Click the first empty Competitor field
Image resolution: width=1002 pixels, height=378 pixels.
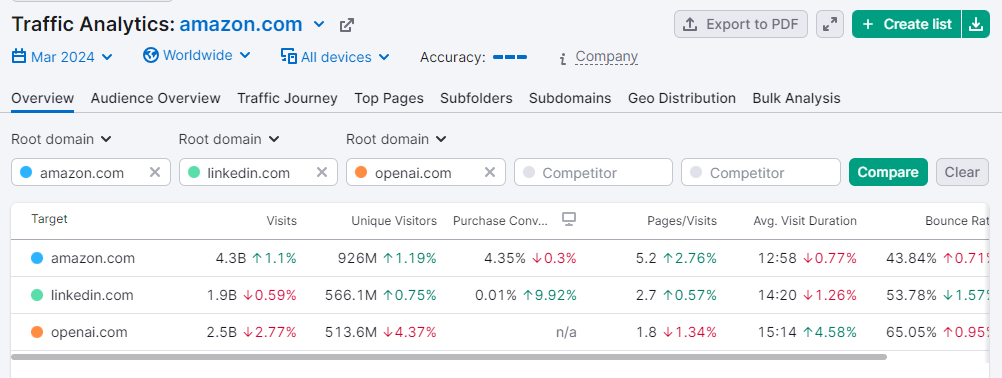tap(593, 172)
